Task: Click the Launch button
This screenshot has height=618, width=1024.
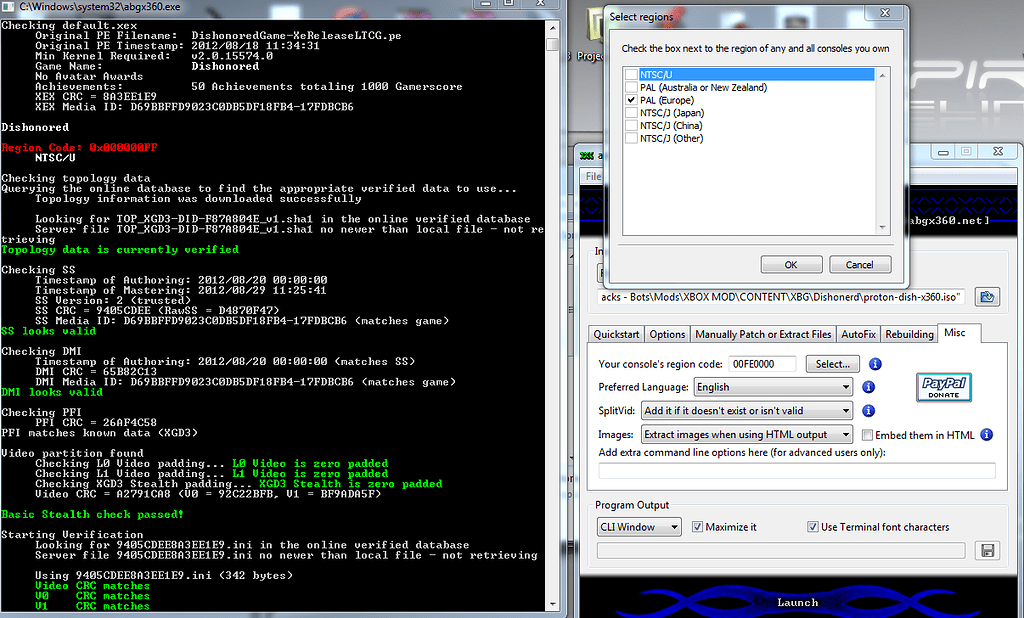Action: pyautogui.click(x=796, y=602)
